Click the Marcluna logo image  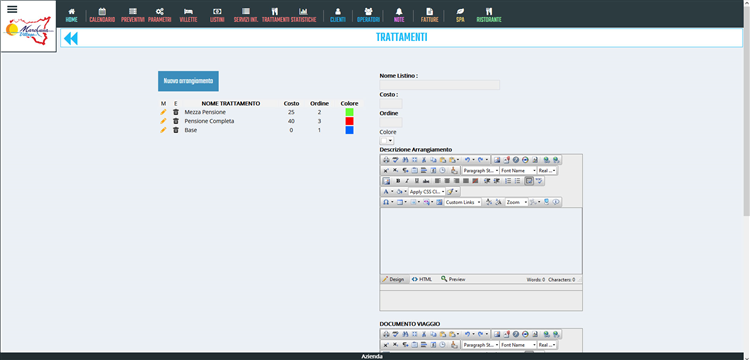pyautogui.click(x=28, y=32)
